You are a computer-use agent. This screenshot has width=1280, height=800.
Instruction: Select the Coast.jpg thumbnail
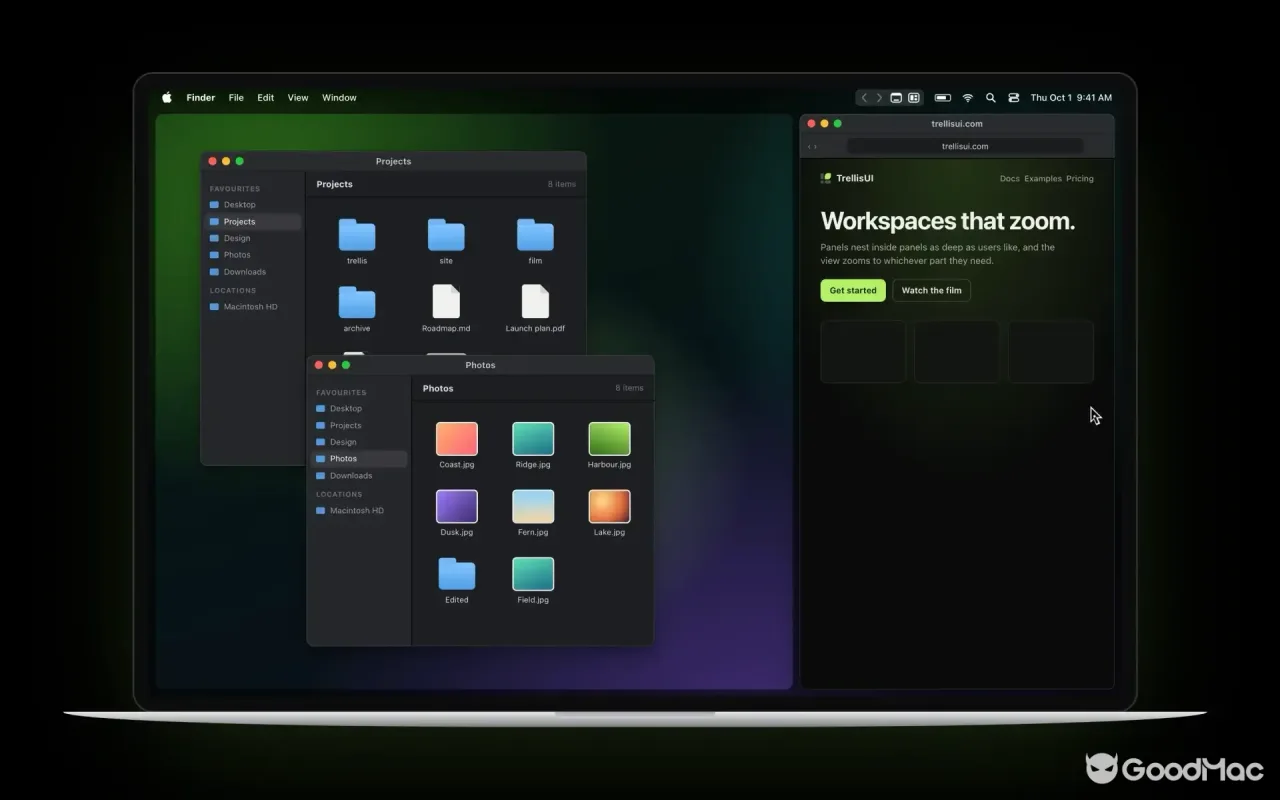click(457, 439)
